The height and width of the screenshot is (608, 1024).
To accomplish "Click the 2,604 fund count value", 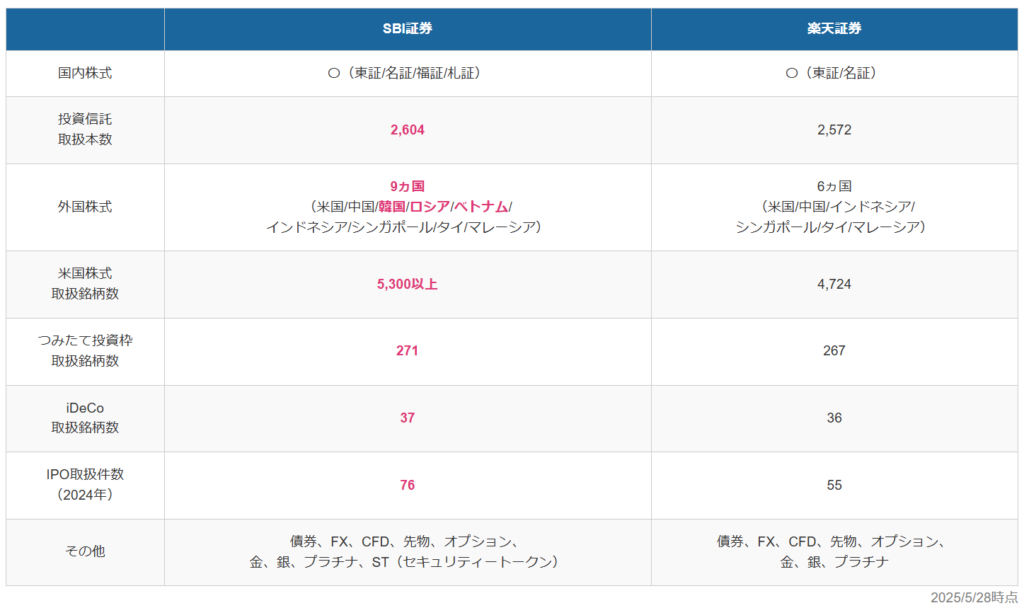I will click(408, 130).
